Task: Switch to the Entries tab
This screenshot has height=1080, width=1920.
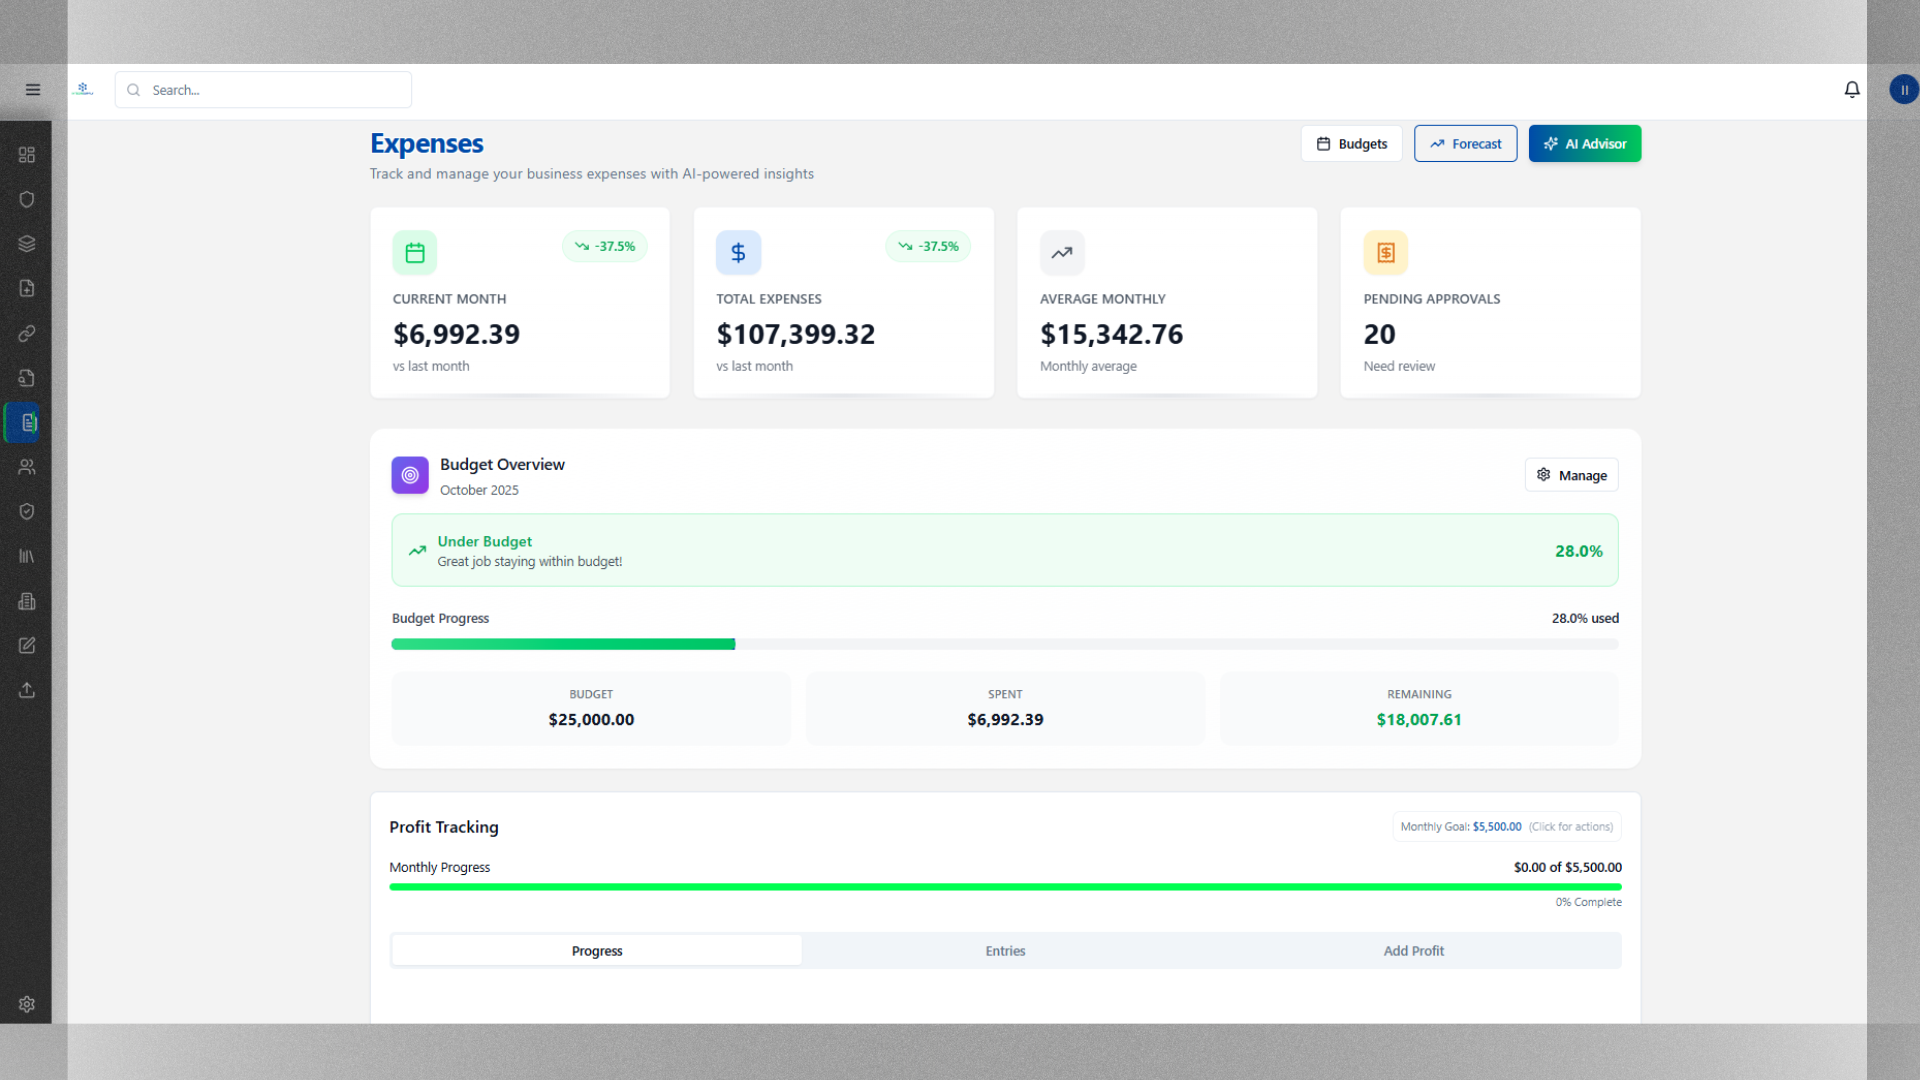Action: (x=1005, y=950)
